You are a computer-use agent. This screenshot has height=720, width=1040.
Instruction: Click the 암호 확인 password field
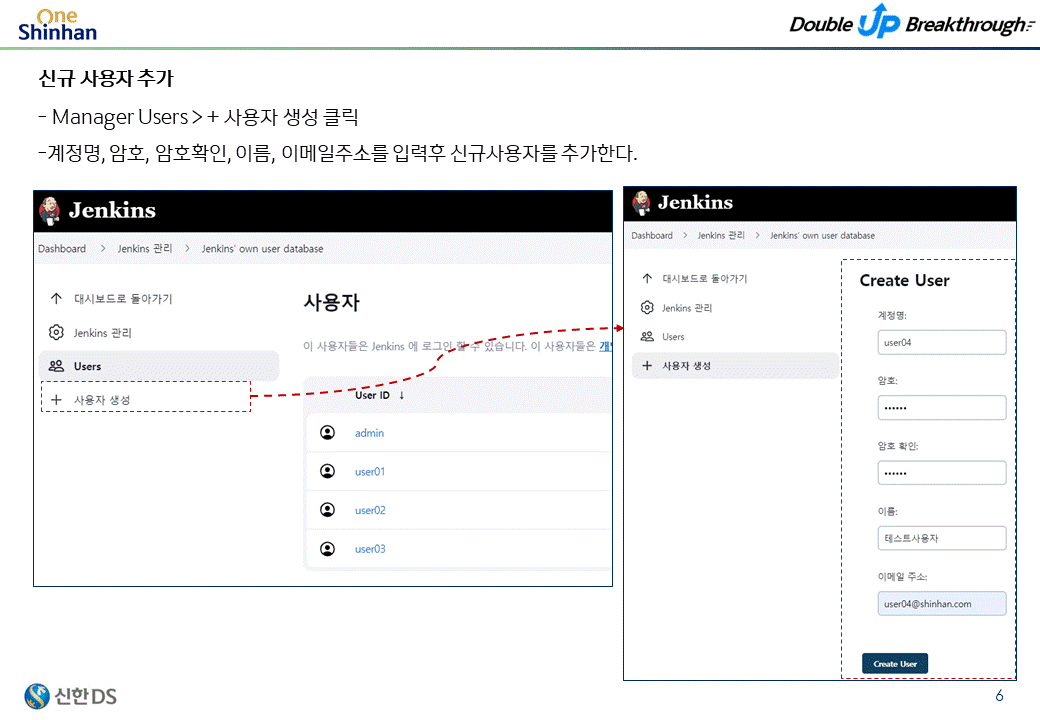[942, 473]
